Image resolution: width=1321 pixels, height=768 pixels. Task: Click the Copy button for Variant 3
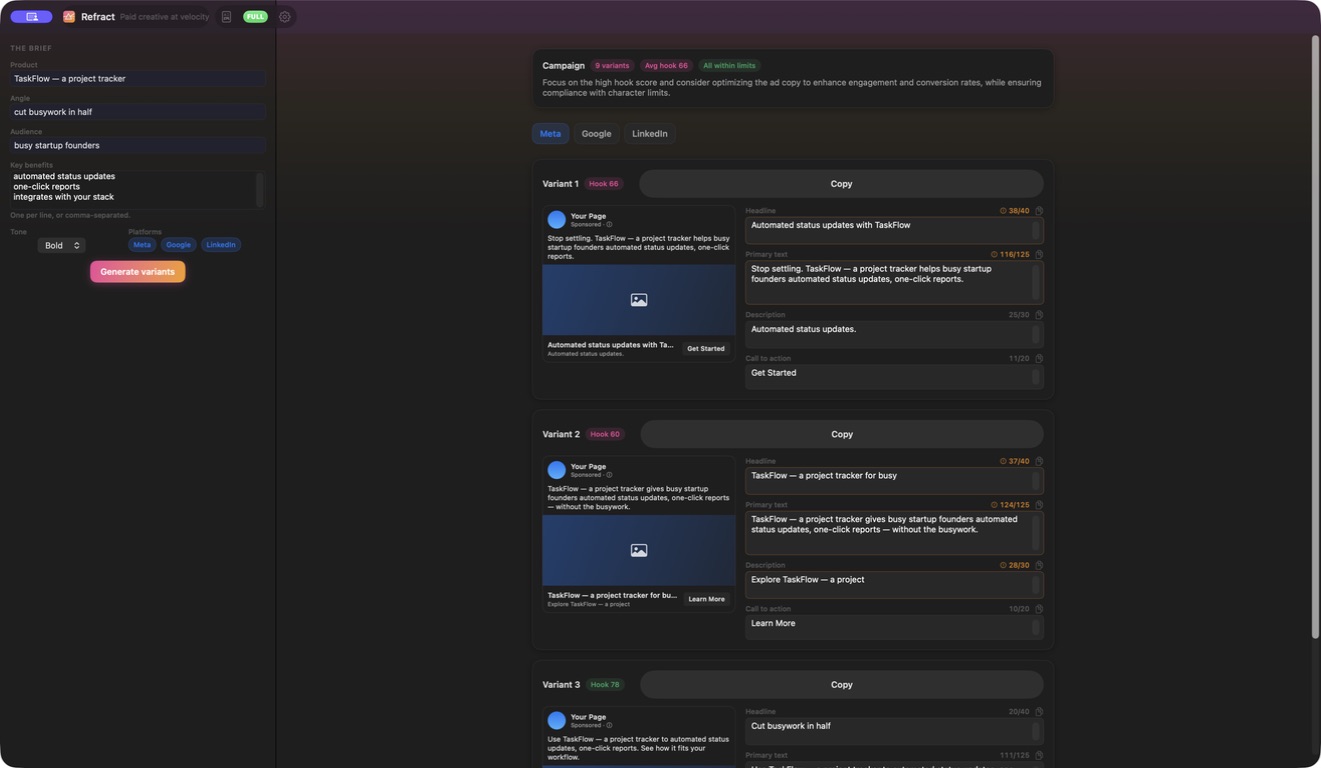(841, 685)
